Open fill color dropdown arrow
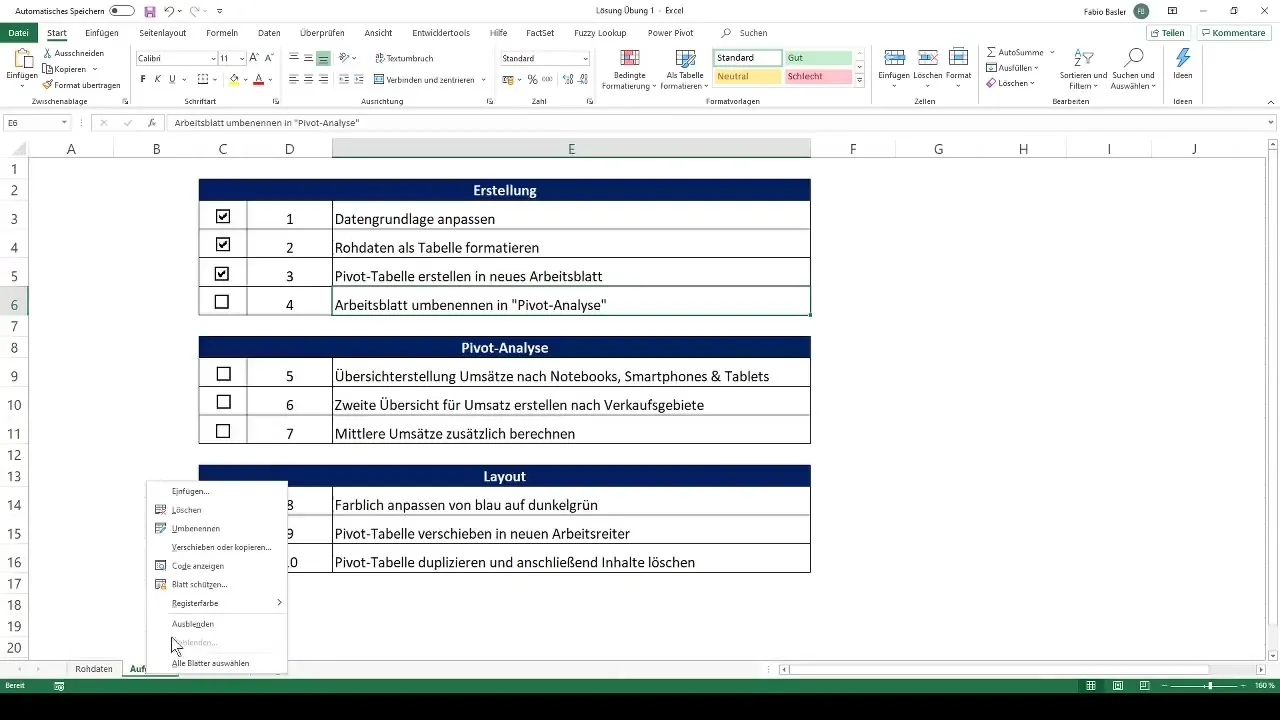Viewport: 1280px width, 720px height. 247,79
